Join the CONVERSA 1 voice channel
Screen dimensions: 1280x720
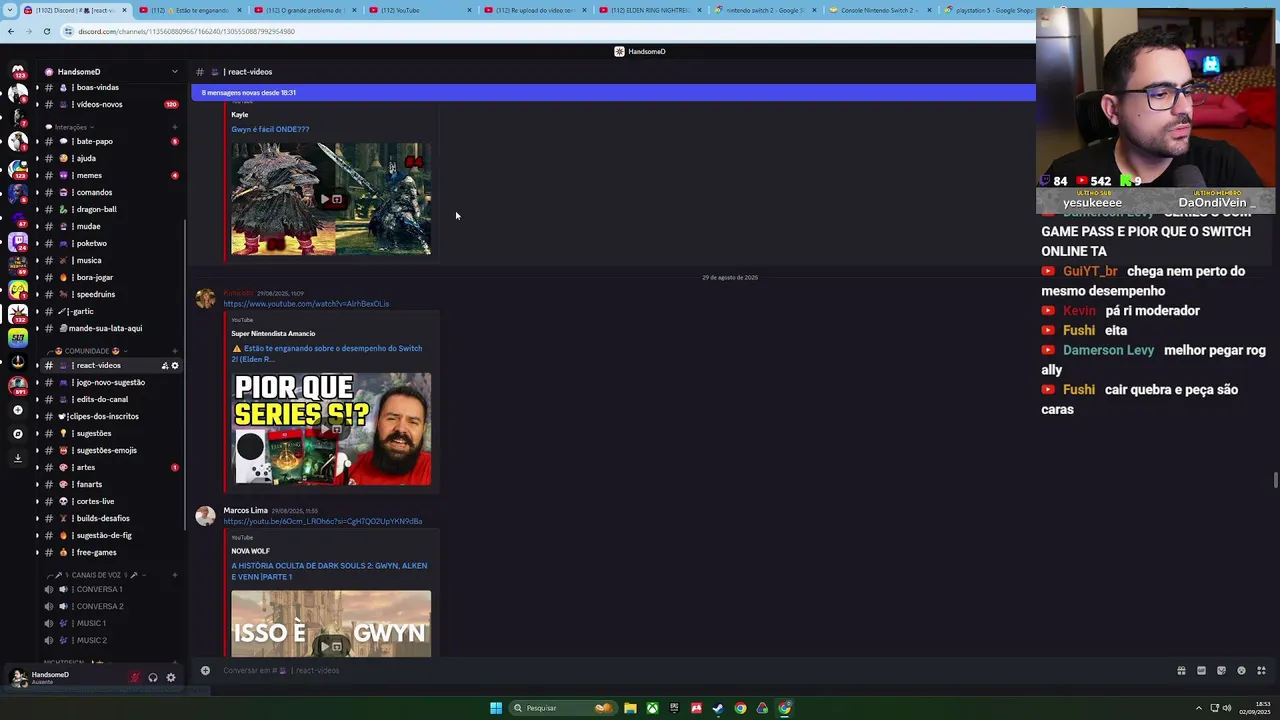click(x=111, y=589)
